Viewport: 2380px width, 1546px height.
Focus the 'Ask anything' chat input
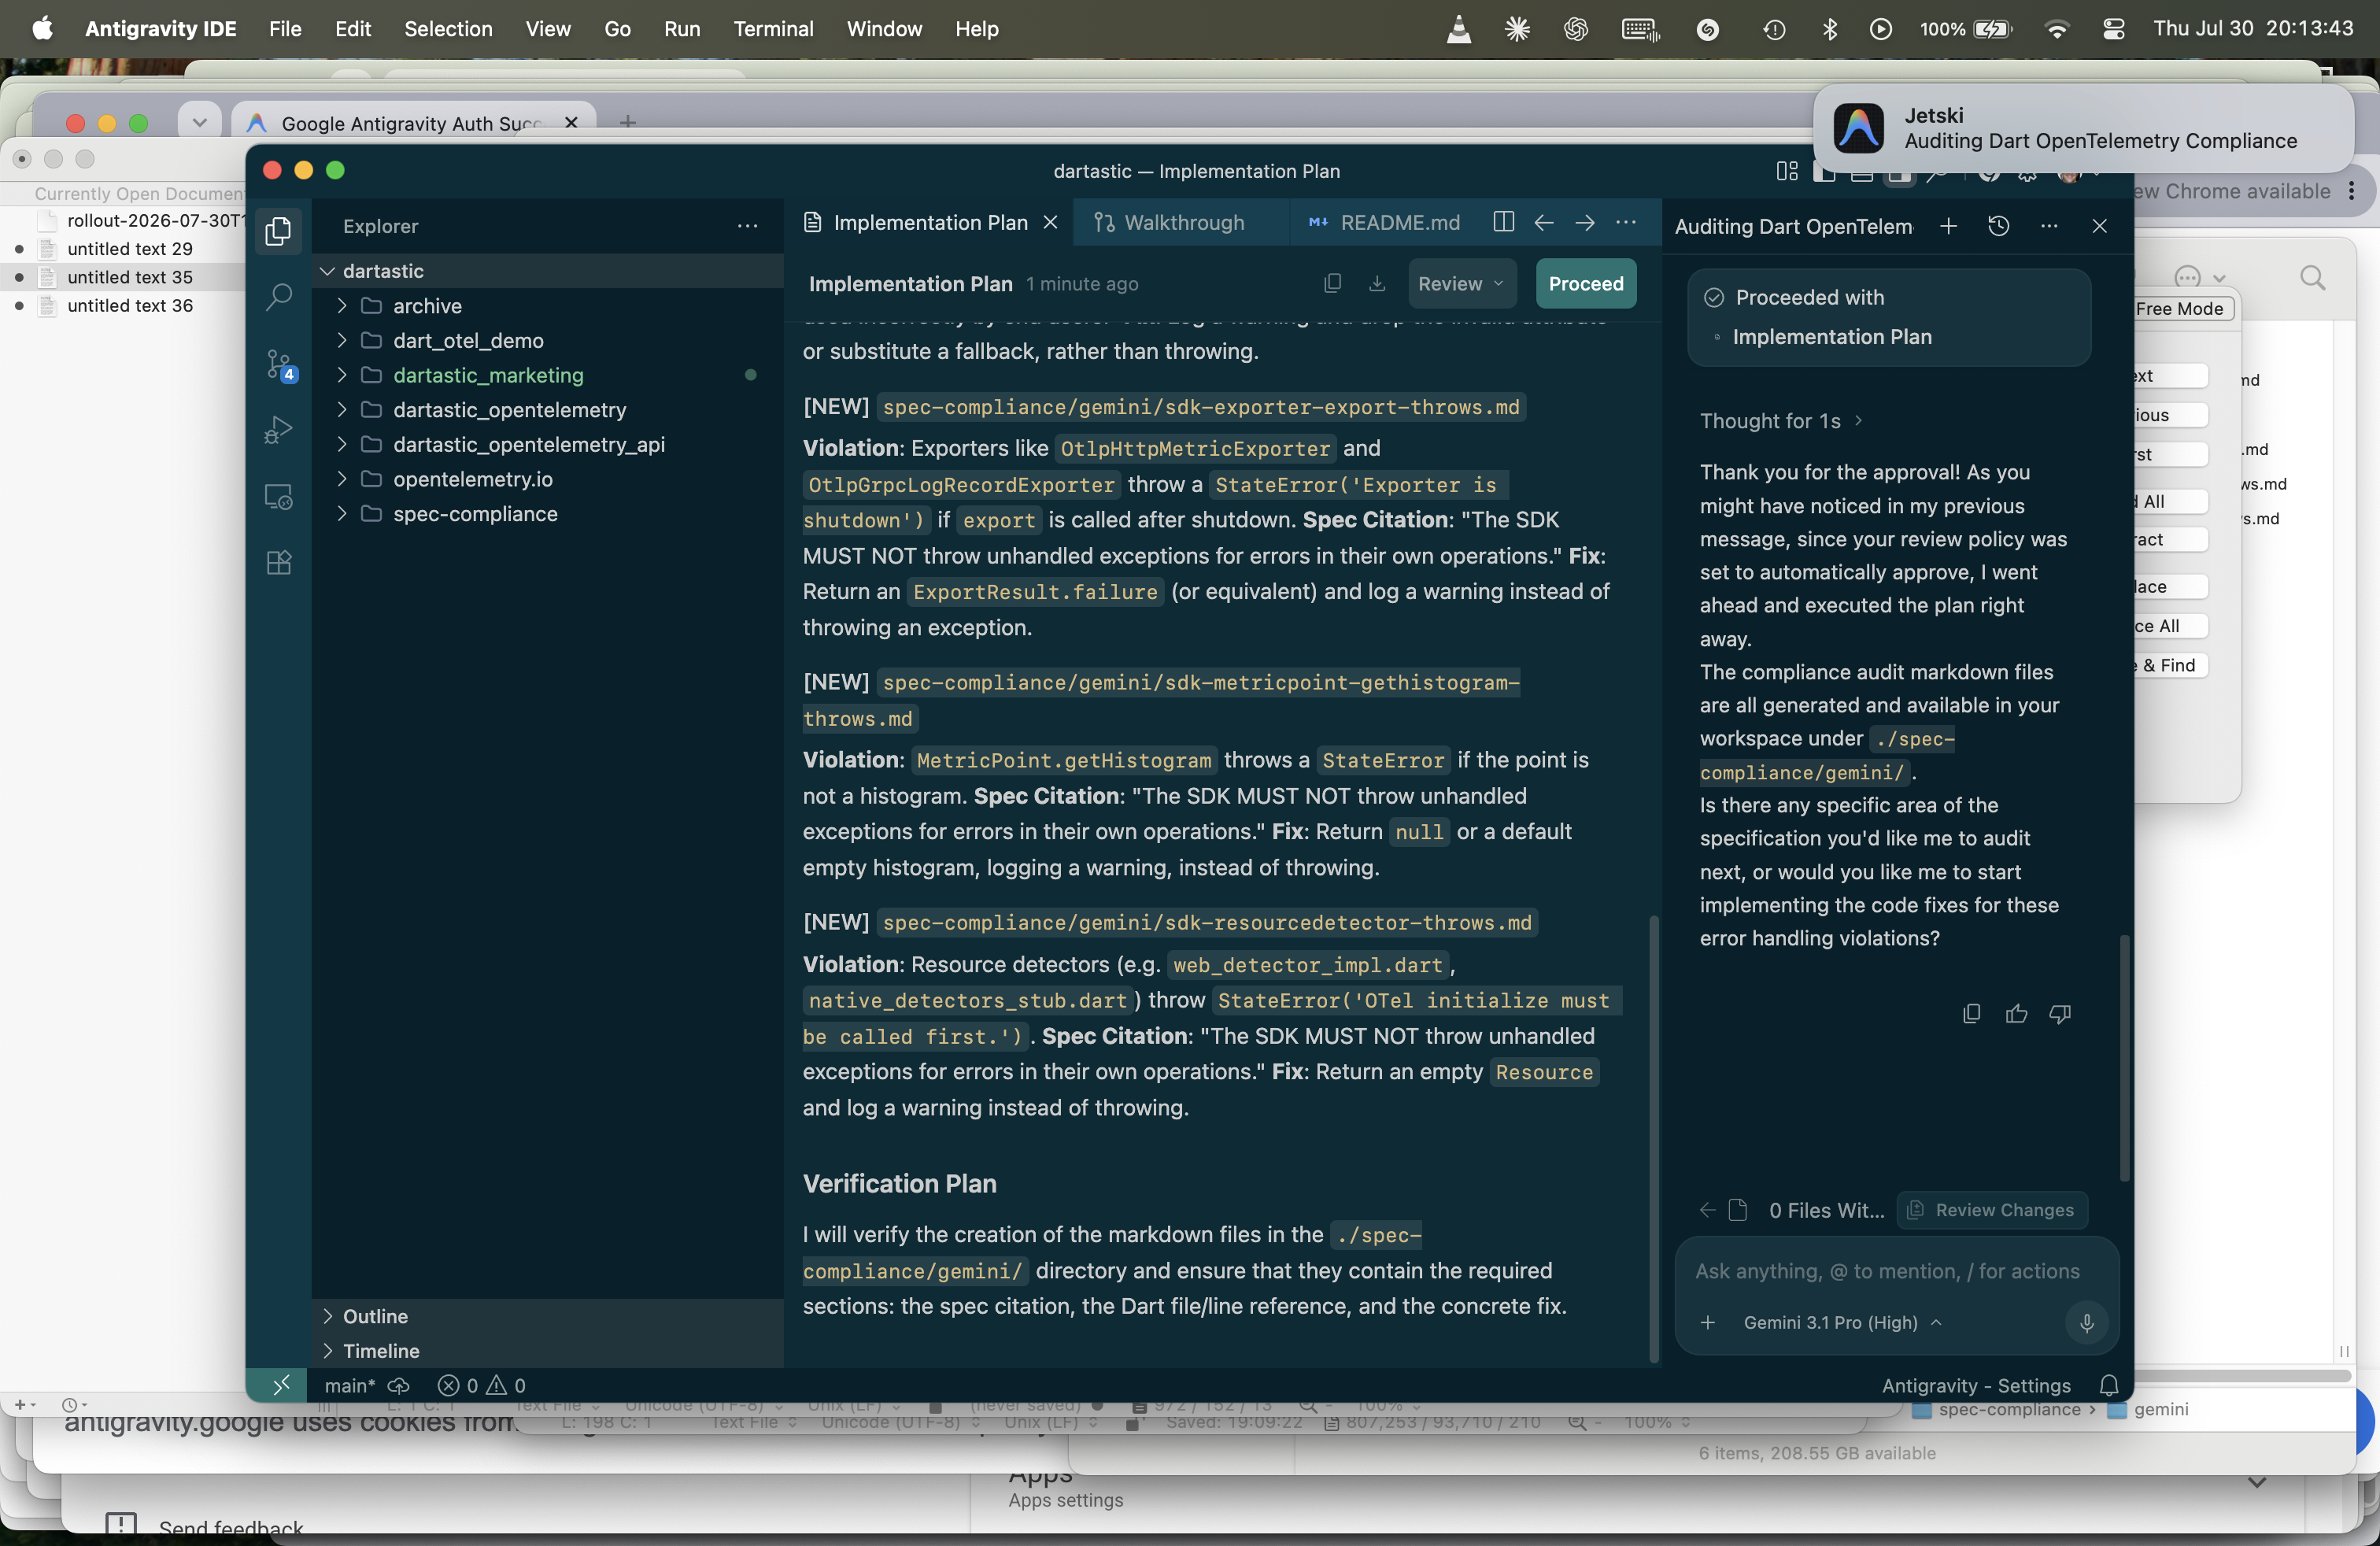tap(1887, 1271)
